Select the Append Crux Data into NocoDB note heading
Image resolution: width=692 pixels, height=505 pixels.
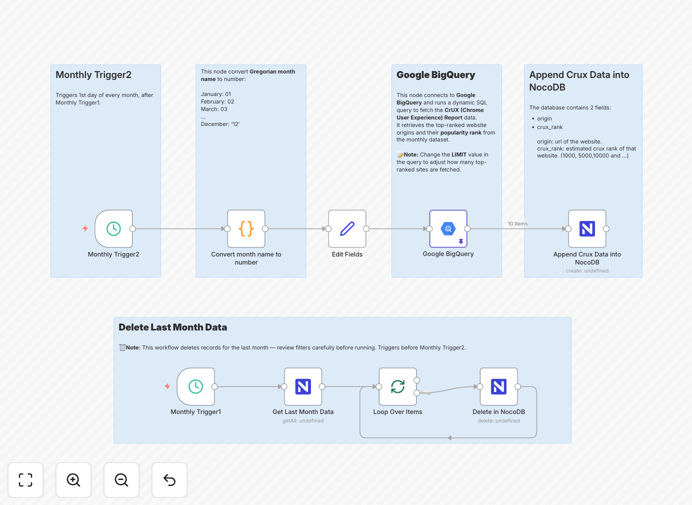tap(579, 81)
